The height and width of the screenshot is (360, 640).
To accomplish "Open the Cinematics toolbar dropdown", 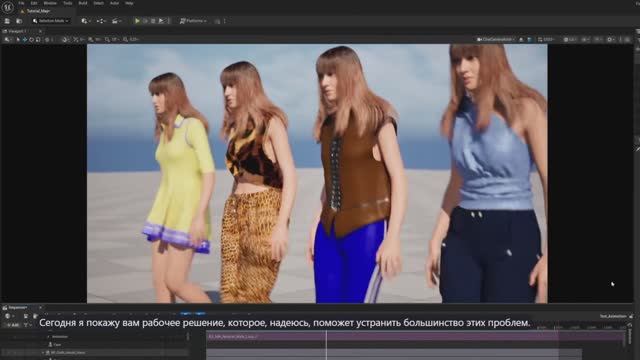I will tap(116, 21).
